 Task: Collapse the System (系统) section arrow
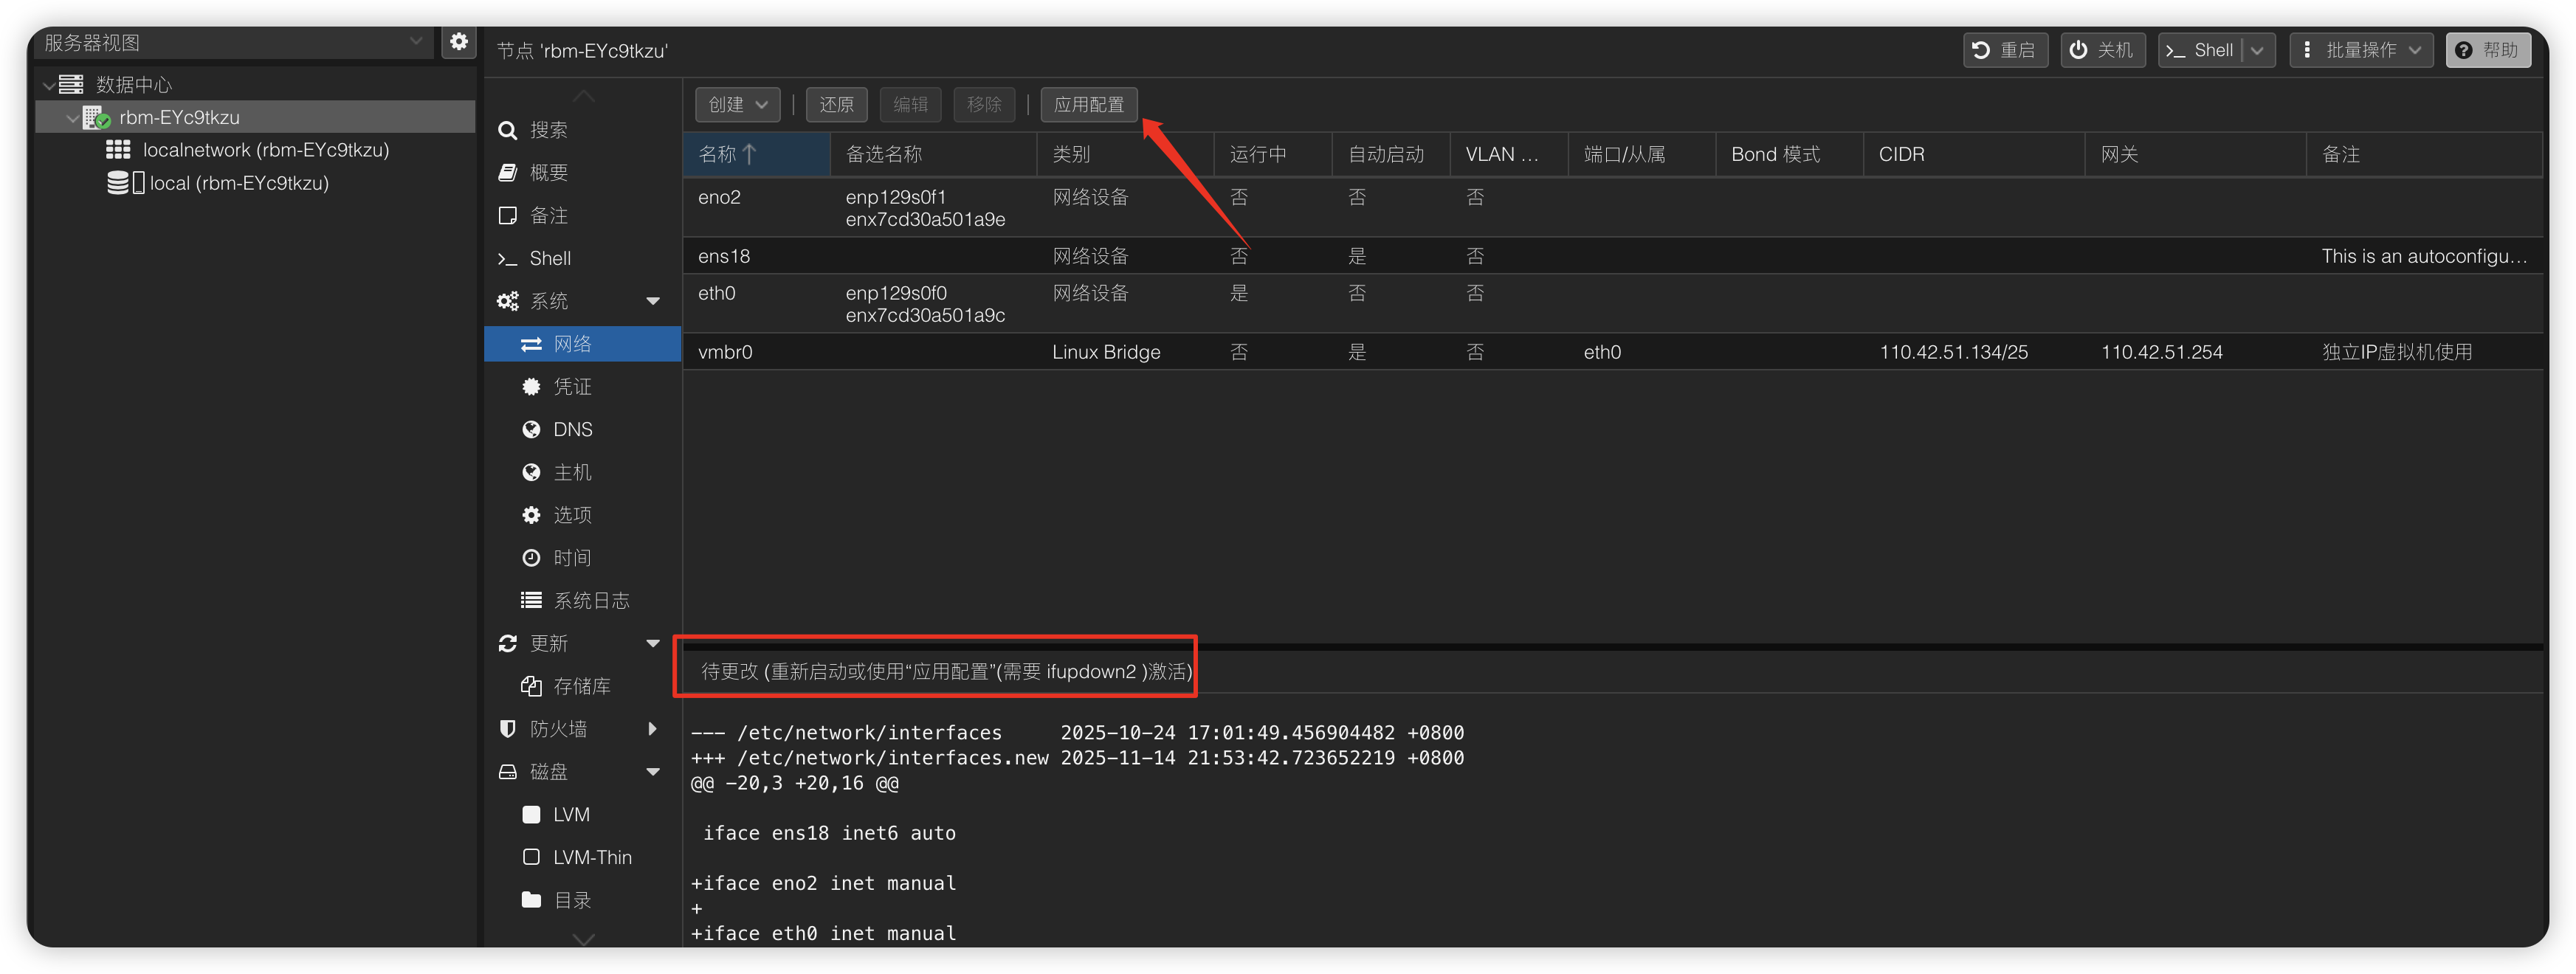(653, 301)
